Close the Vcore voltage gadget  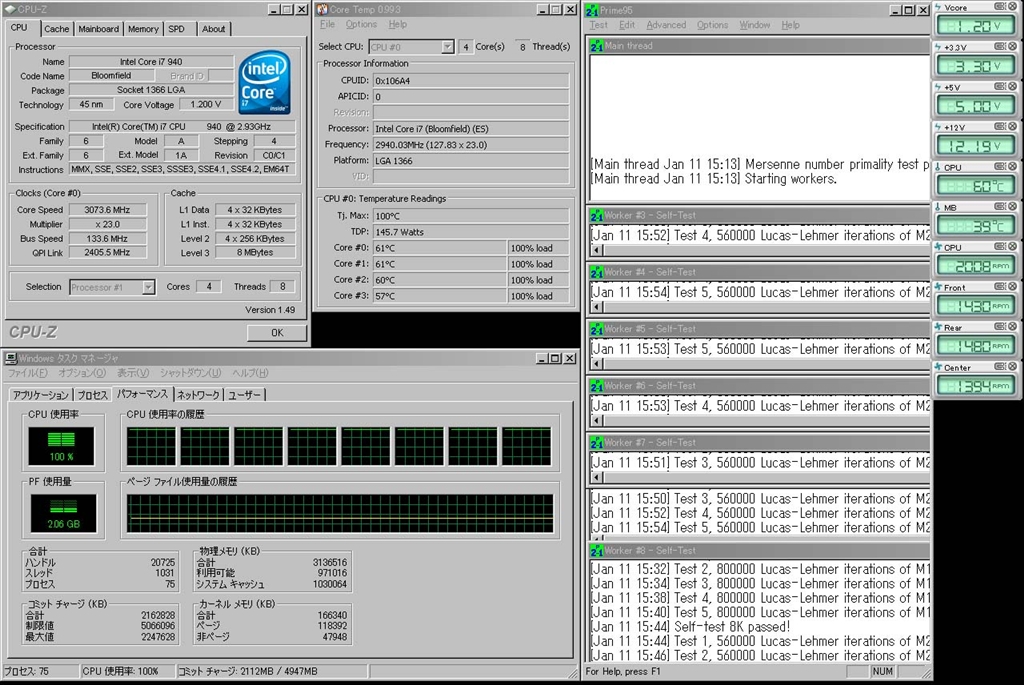point(1011,7)
